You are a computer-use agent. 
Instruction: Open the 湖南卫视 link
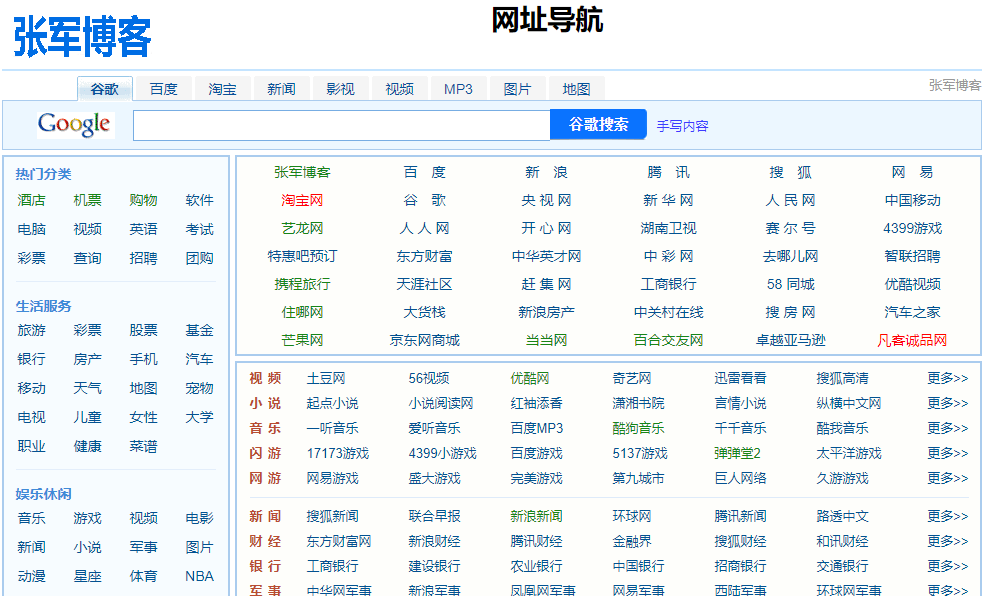pyautogui.click(x=669, y=228)
